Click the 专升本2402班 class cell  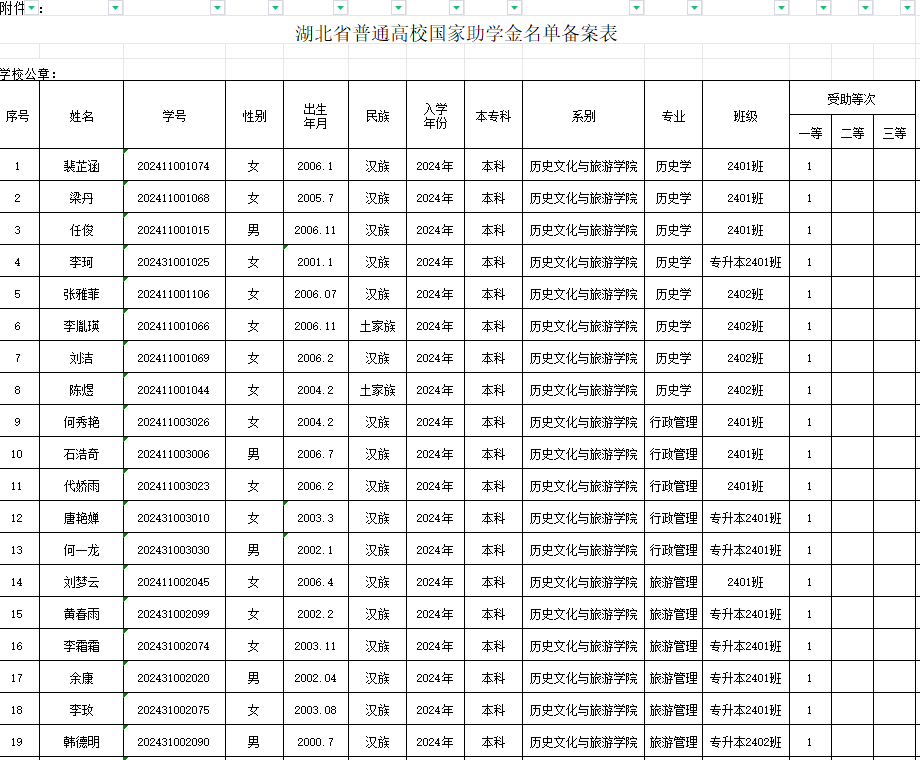(x=745, y=742)
